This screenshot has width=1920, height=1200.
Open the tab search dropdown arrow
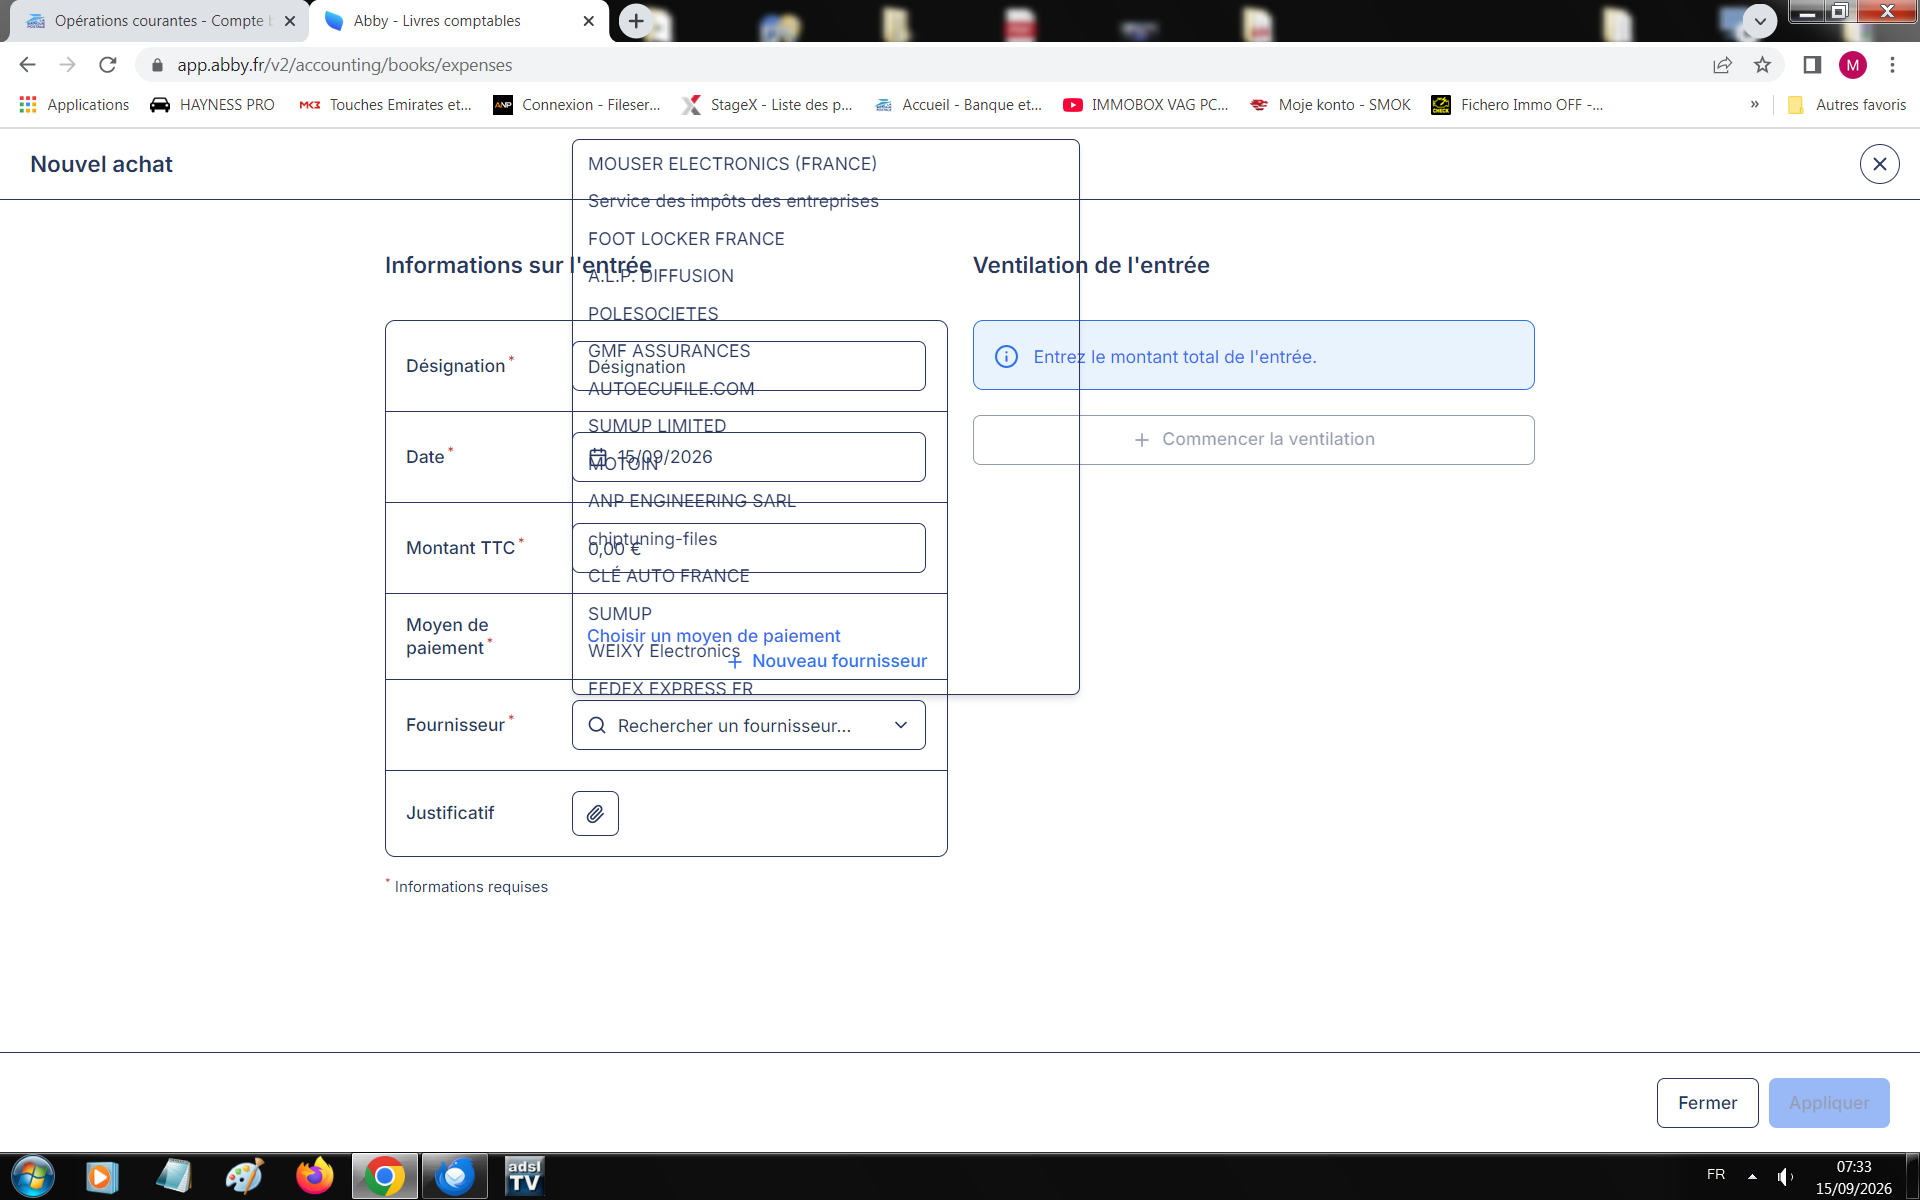[x=1759, y=21]
